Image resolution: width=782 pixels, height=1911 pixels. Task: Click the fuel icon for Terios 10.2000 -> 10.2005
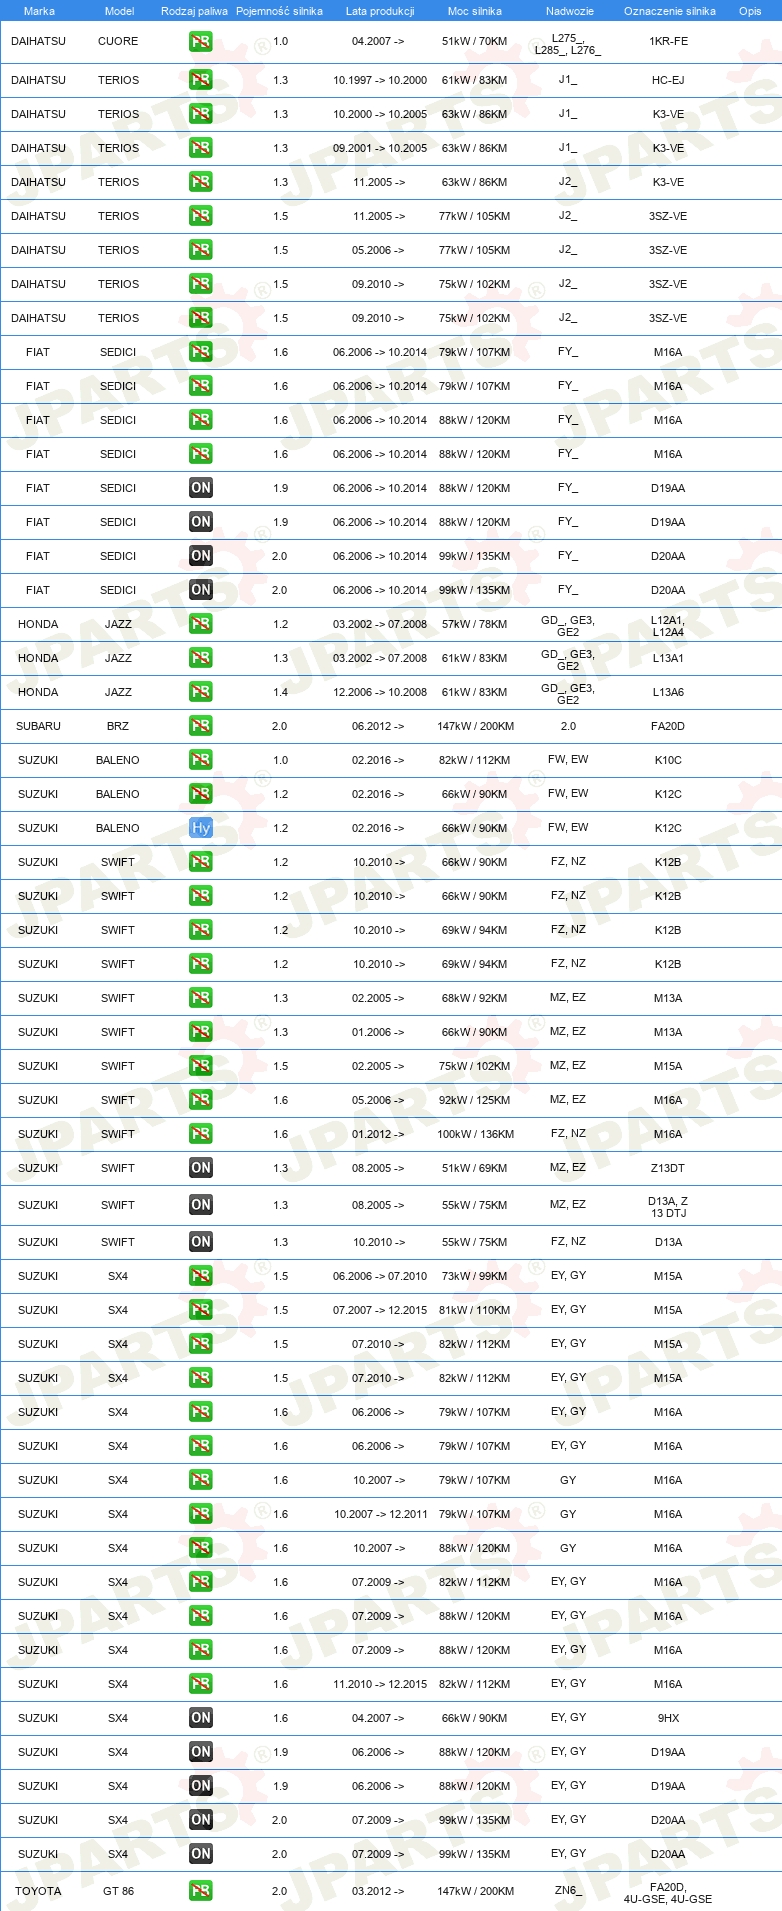(201, 114)
